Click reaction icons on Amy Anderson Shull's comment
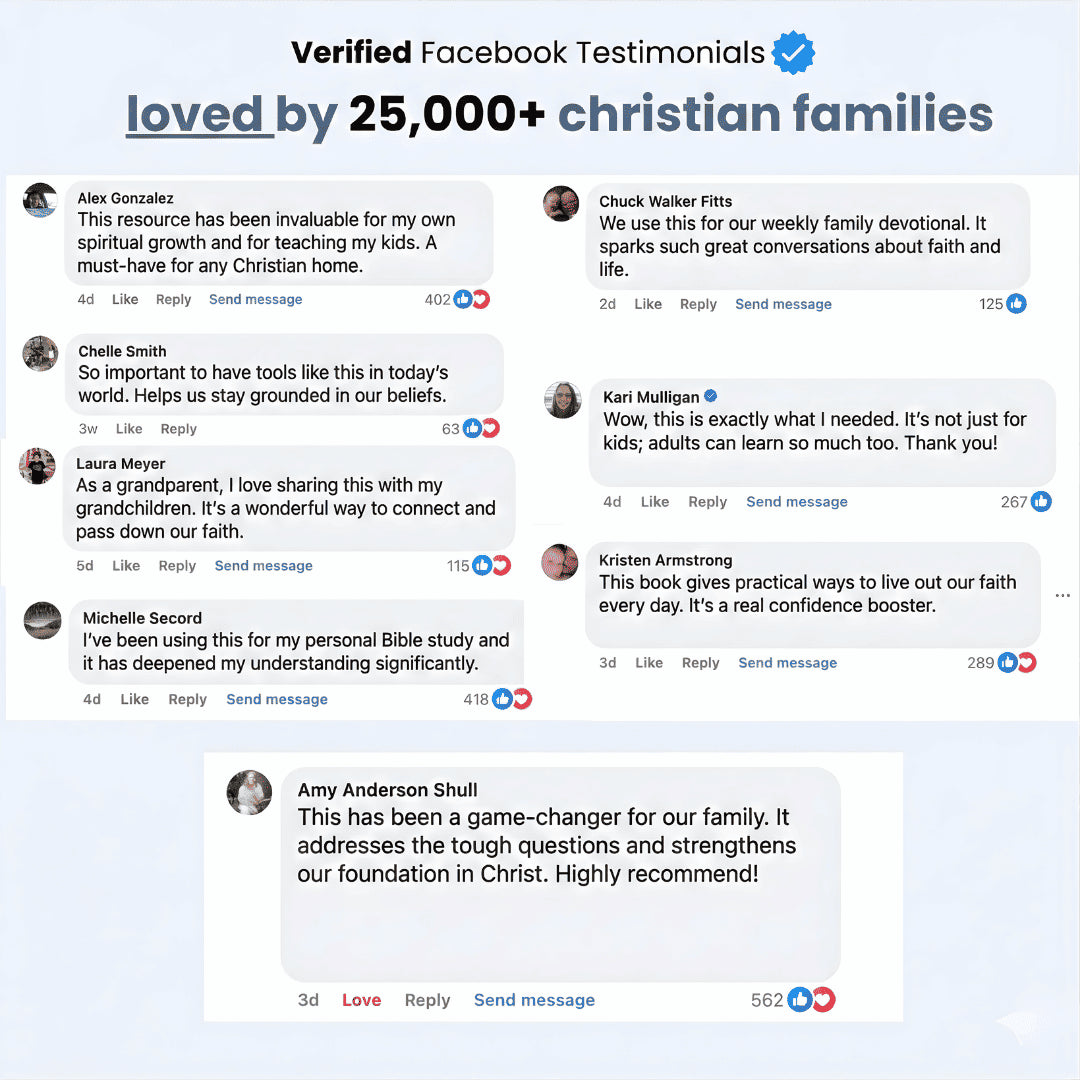 (x=811, y=999)
